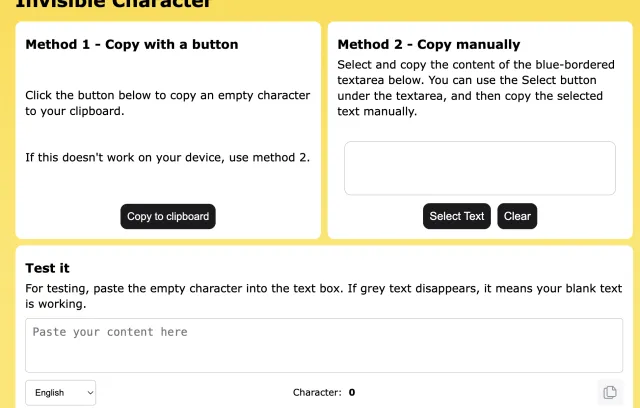Focus the empty Method 2 textarea
640x408 pixels.
480,168
